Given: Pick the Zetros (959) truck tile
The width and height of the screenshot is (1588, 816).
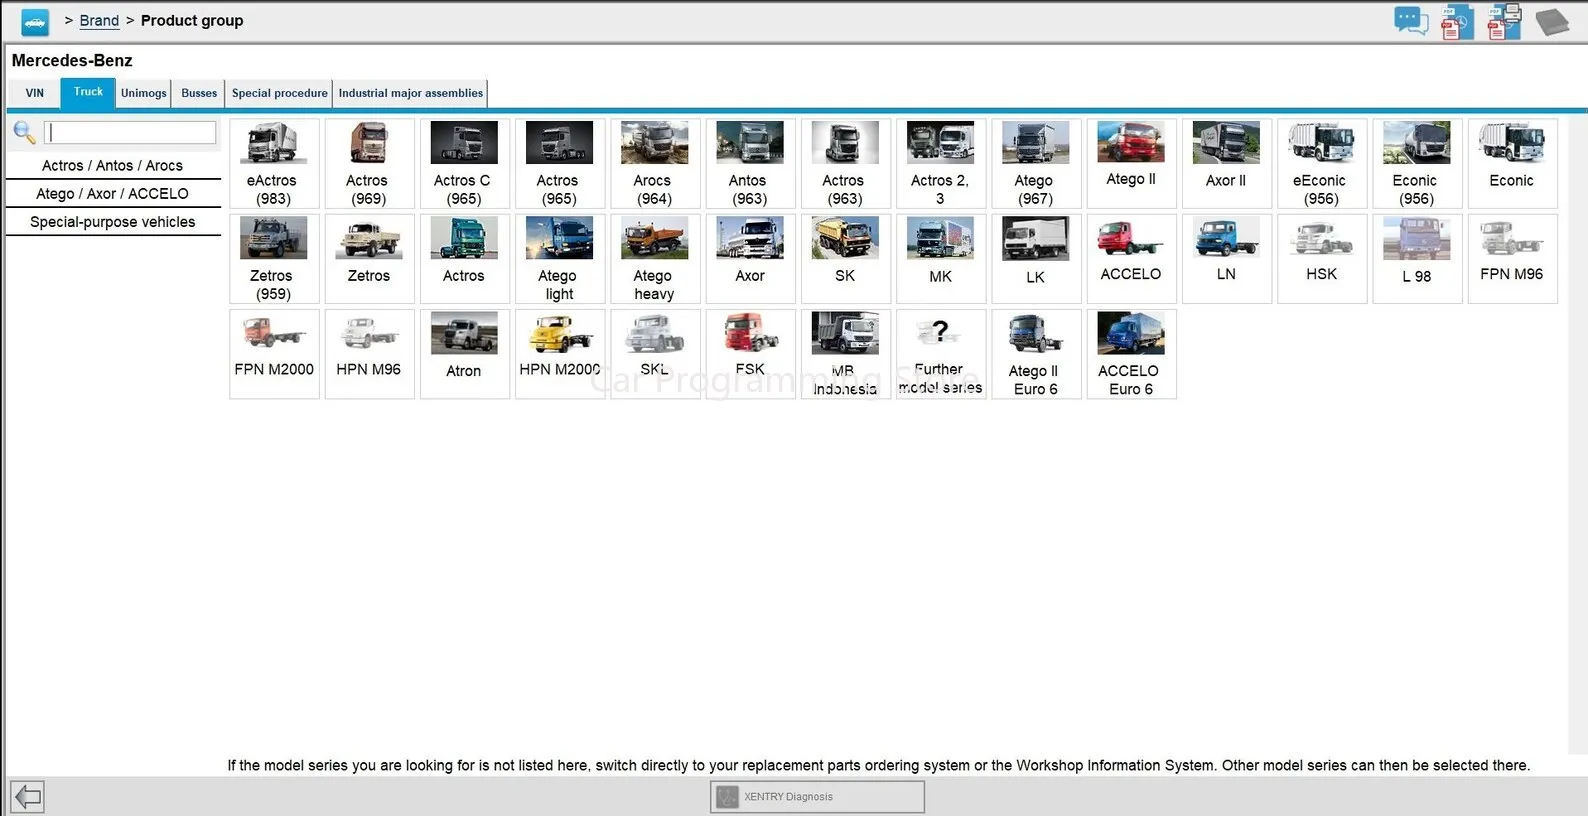Looking at the screenshot, I should pos(274,258).
